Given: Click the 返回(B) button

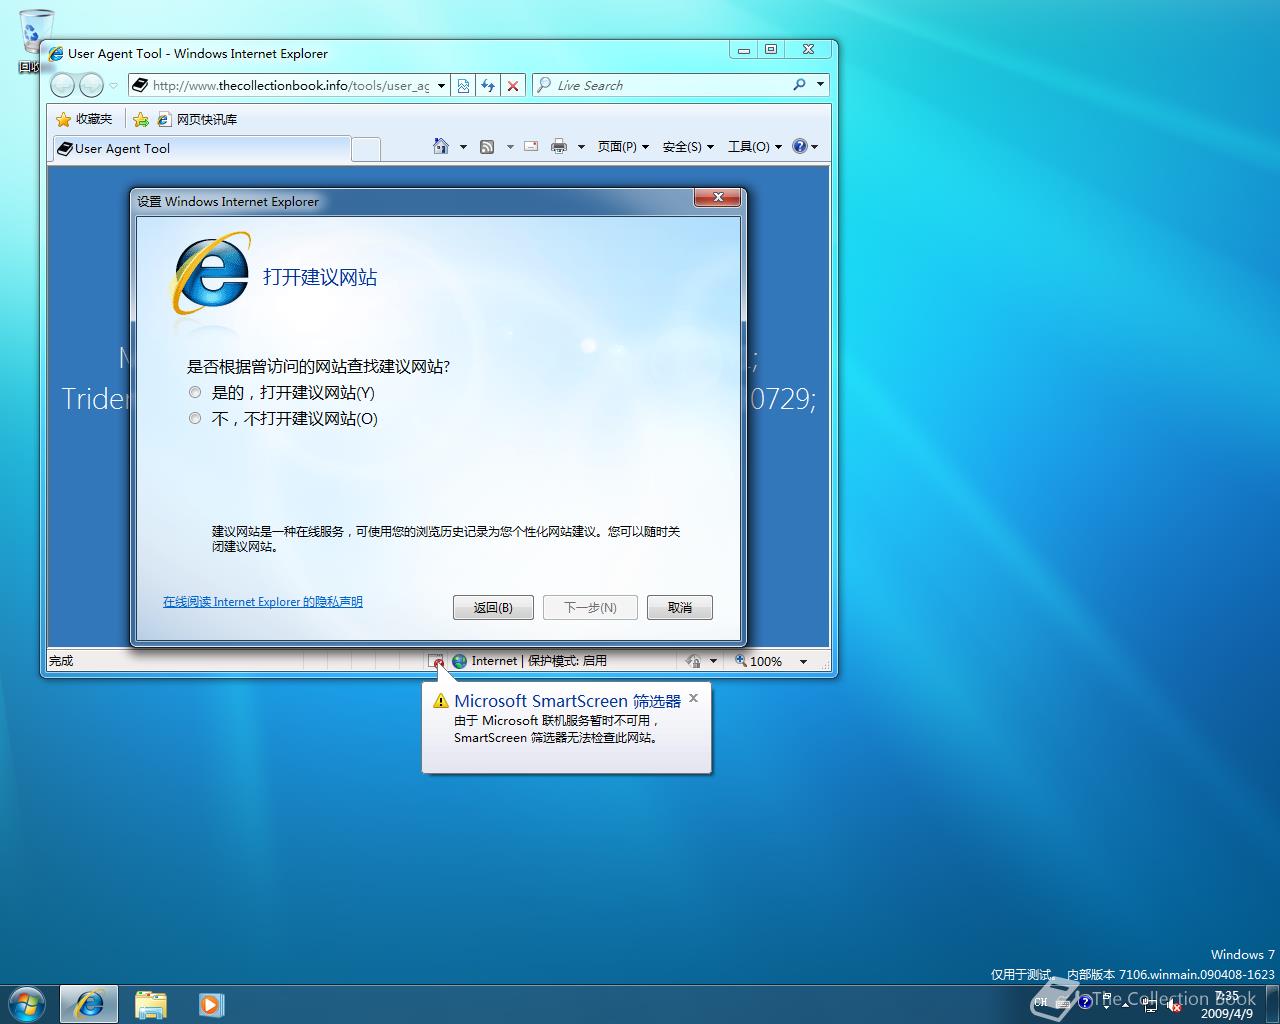Looking at the screenshot, I should click(x=493, y=607).
